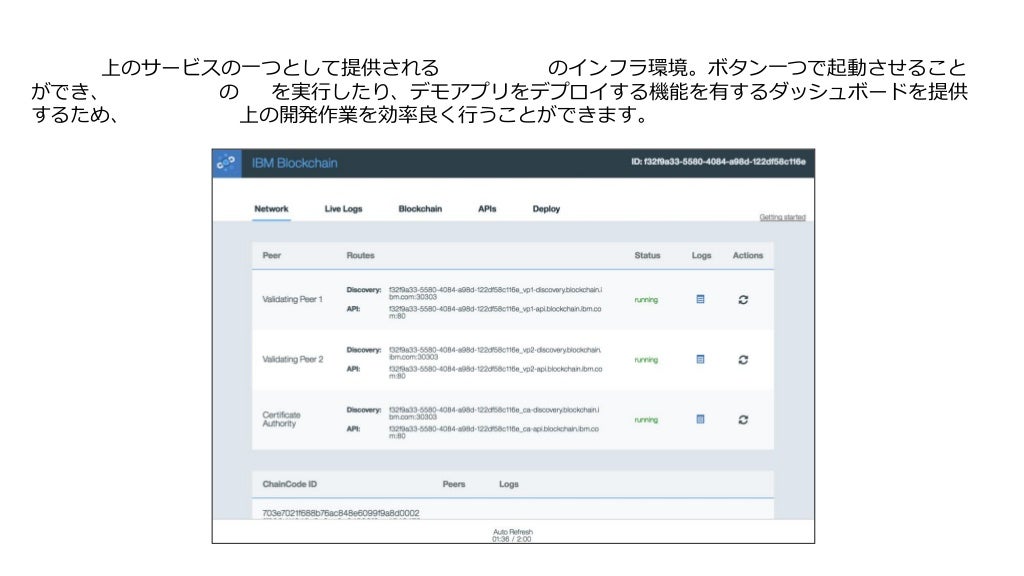The width and height of the screenshot is (1024, 576).
Task: Open the Live Logs tab
Action: tap(344, 209)
